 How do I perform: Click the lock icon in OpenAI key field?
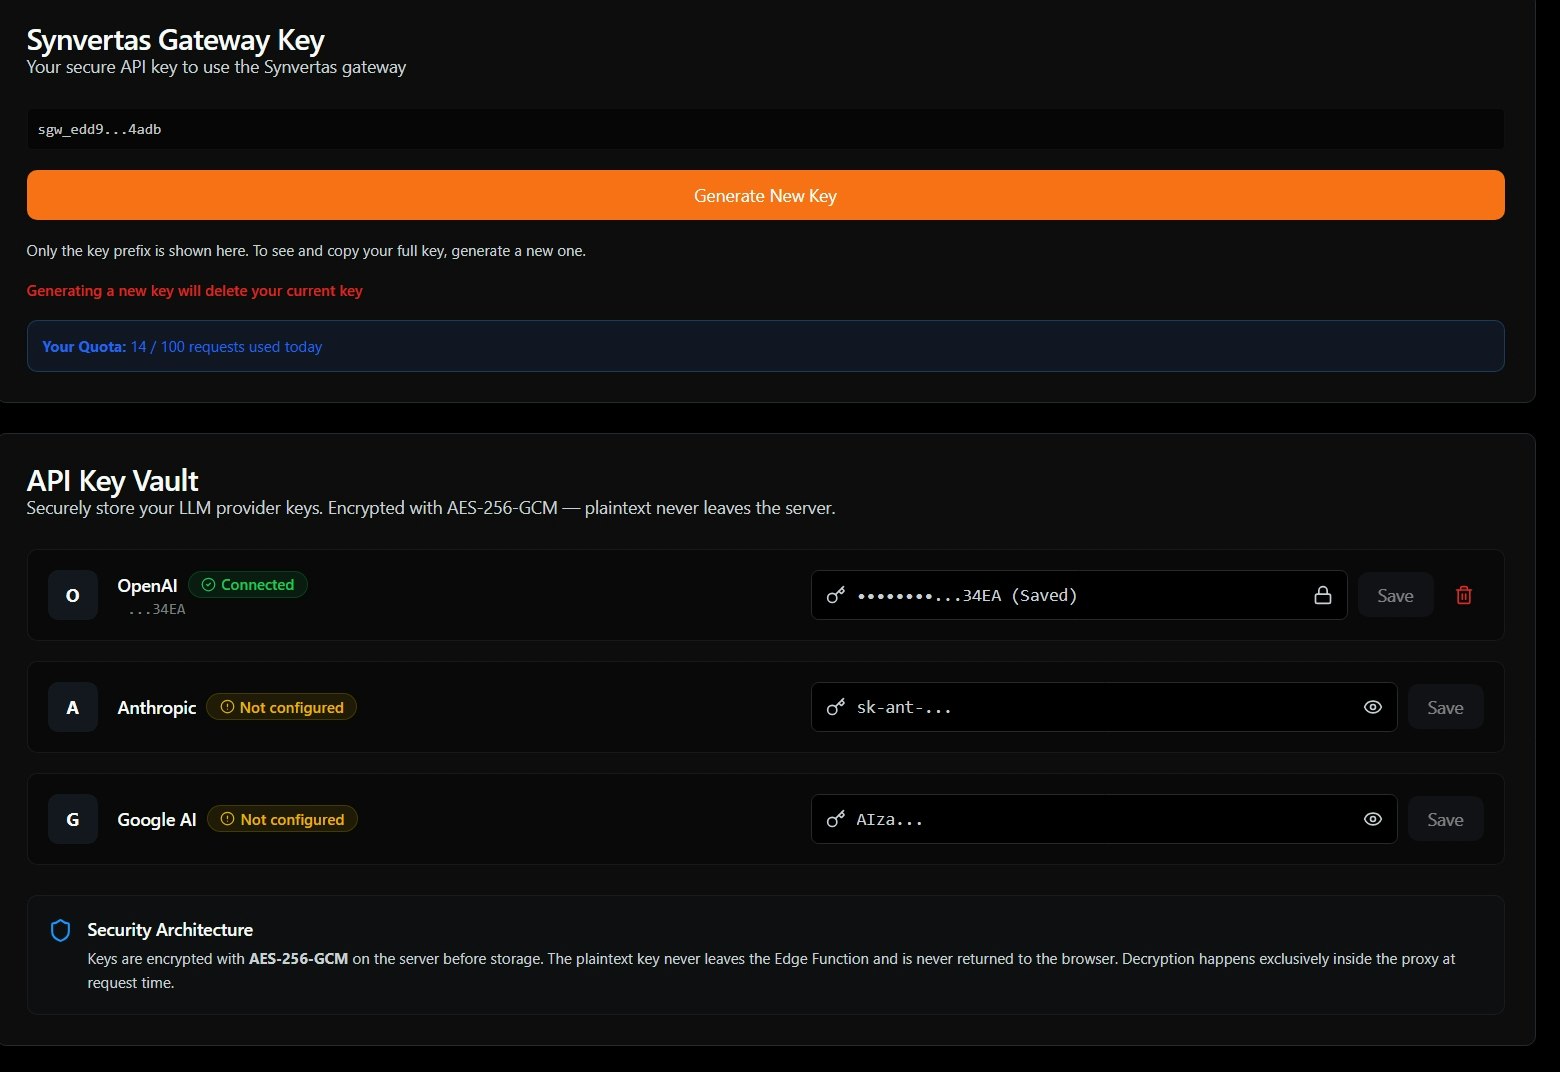click(1323, 595)
